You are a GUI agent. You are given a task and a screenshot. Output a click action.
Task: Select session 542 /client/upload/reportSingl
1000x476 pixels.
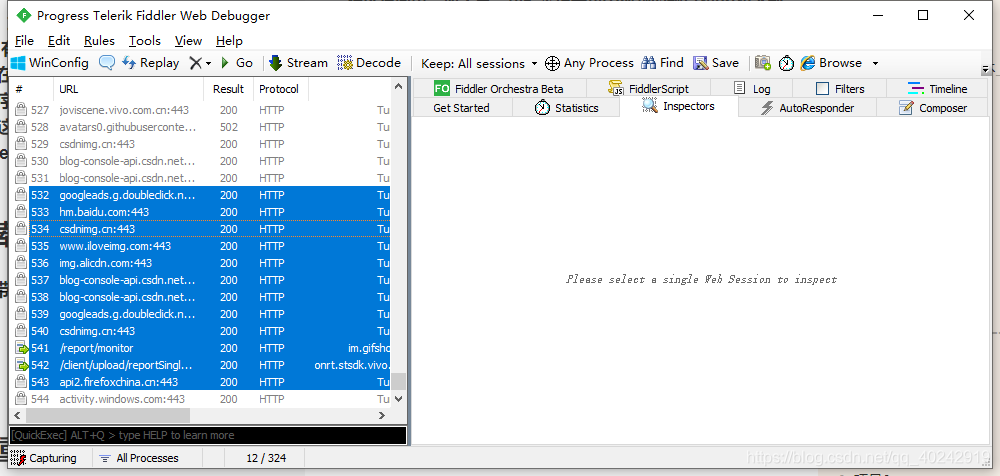tap(201, 365)
